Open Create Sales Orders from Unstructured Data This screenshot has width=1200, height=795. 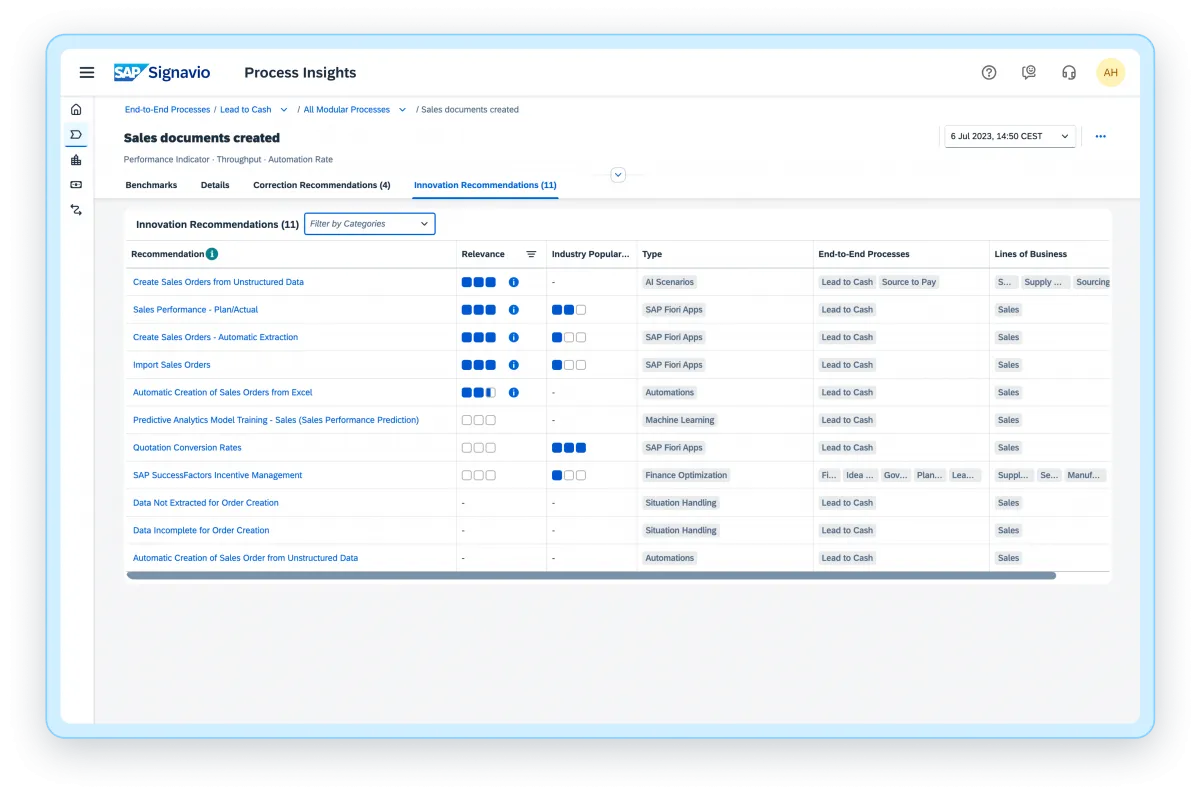click(x=218, y=282)
